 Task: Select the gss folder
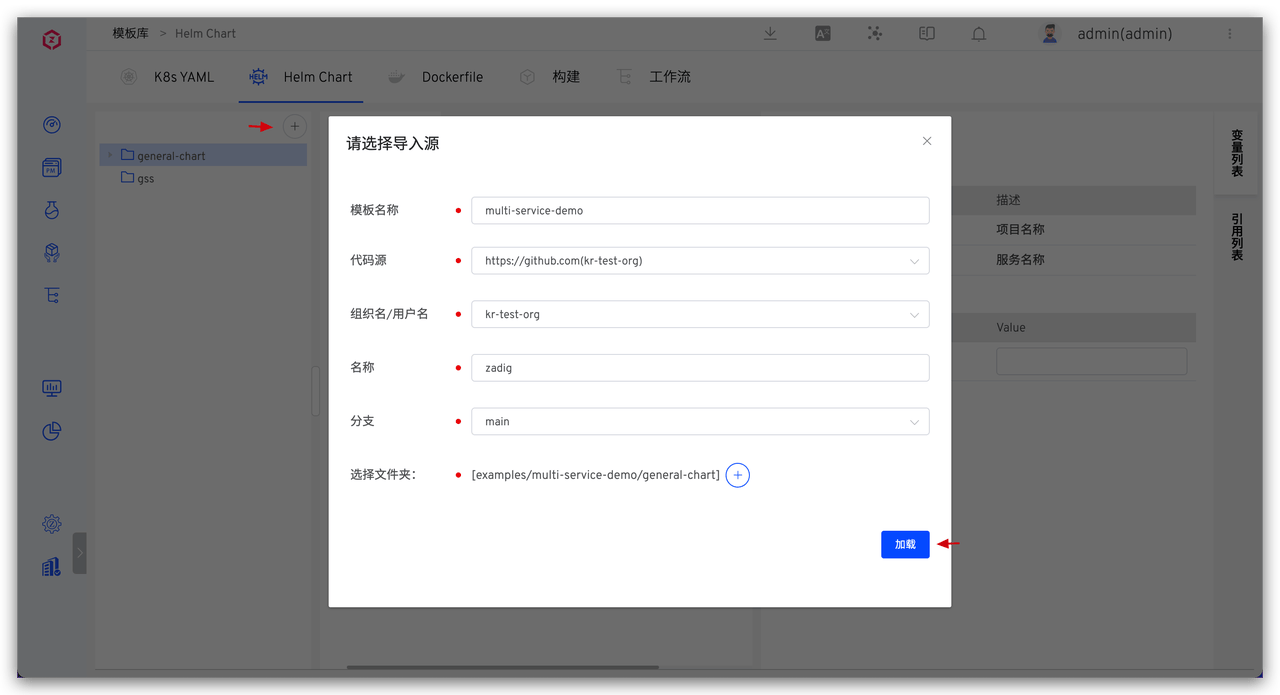coord(145,178)
